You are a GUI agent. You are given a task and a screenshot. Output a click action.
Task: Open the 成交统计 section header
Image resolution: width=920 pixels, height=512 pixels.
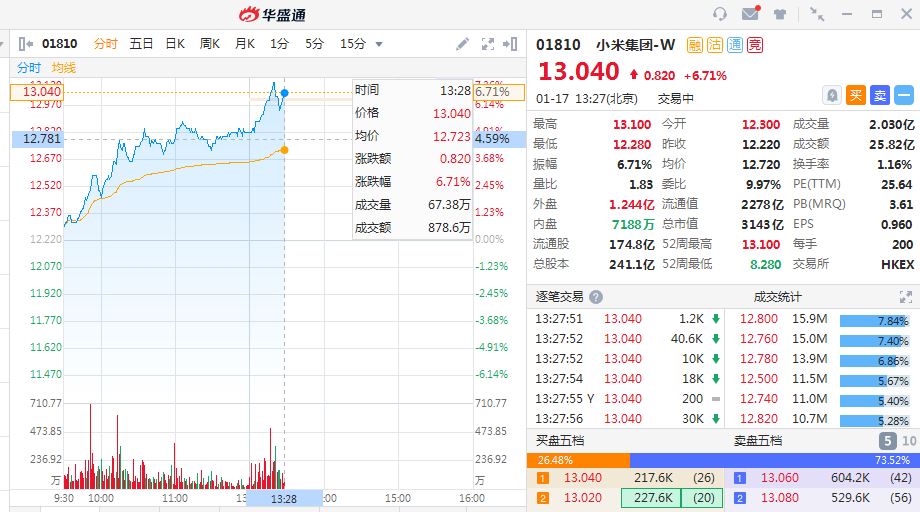coord(777,297)
